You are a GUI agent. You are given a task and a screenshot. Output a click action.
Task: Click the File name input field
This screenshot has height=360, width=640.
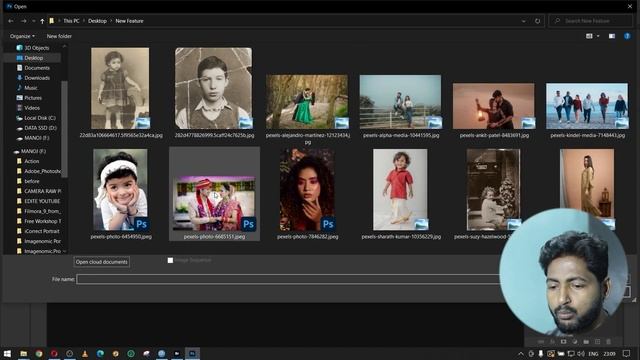click(288, 279)
